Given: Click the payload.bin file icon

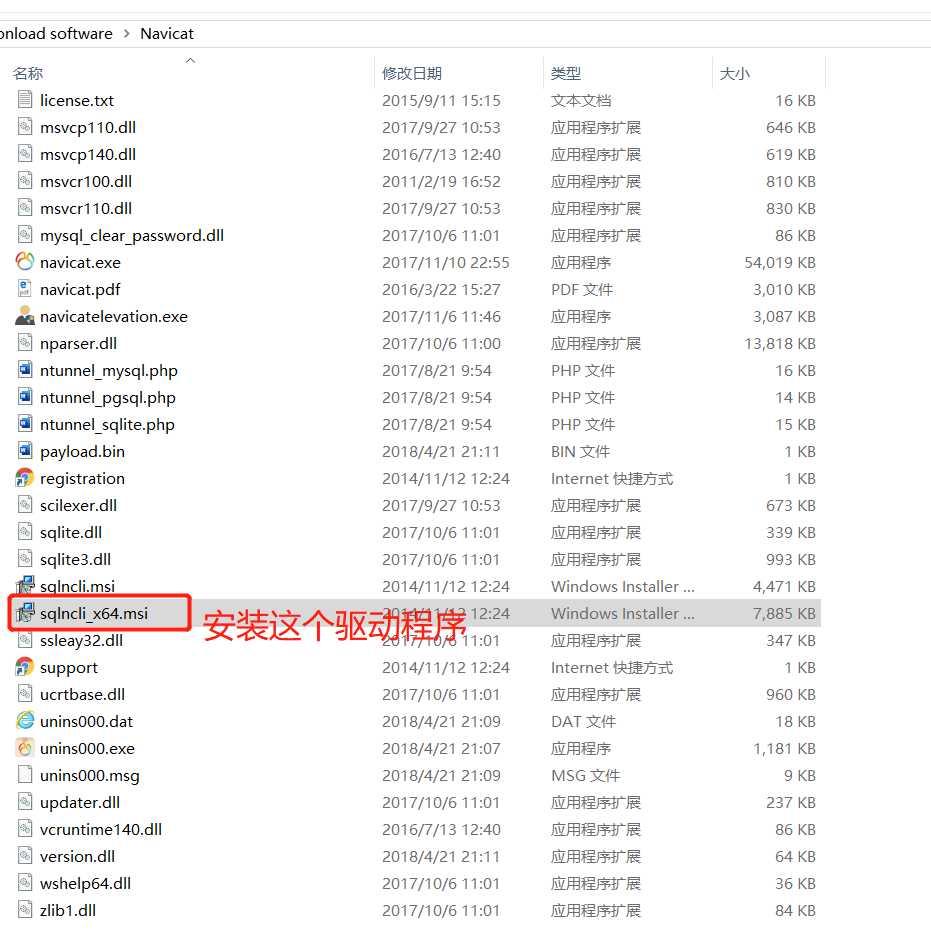Looking at the screenshot, I should (x=25, y=450).
